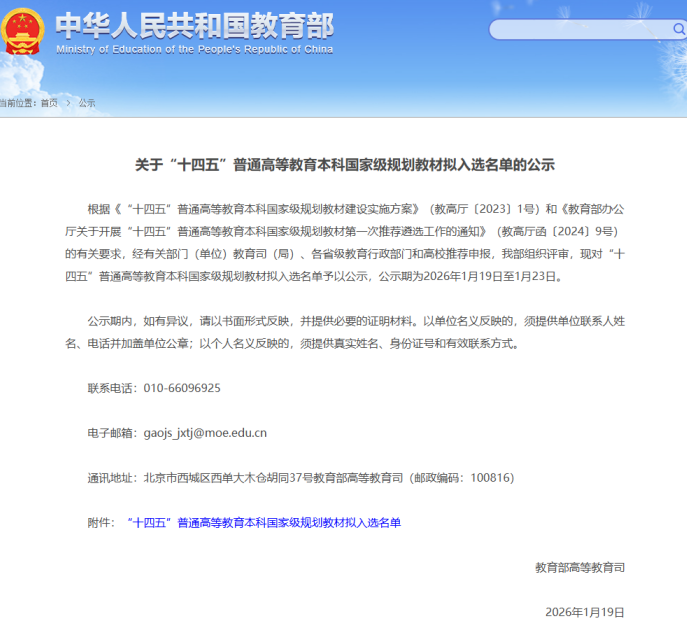Click the national emblem logo
The image size is (687, 628).
click(22, 32)
